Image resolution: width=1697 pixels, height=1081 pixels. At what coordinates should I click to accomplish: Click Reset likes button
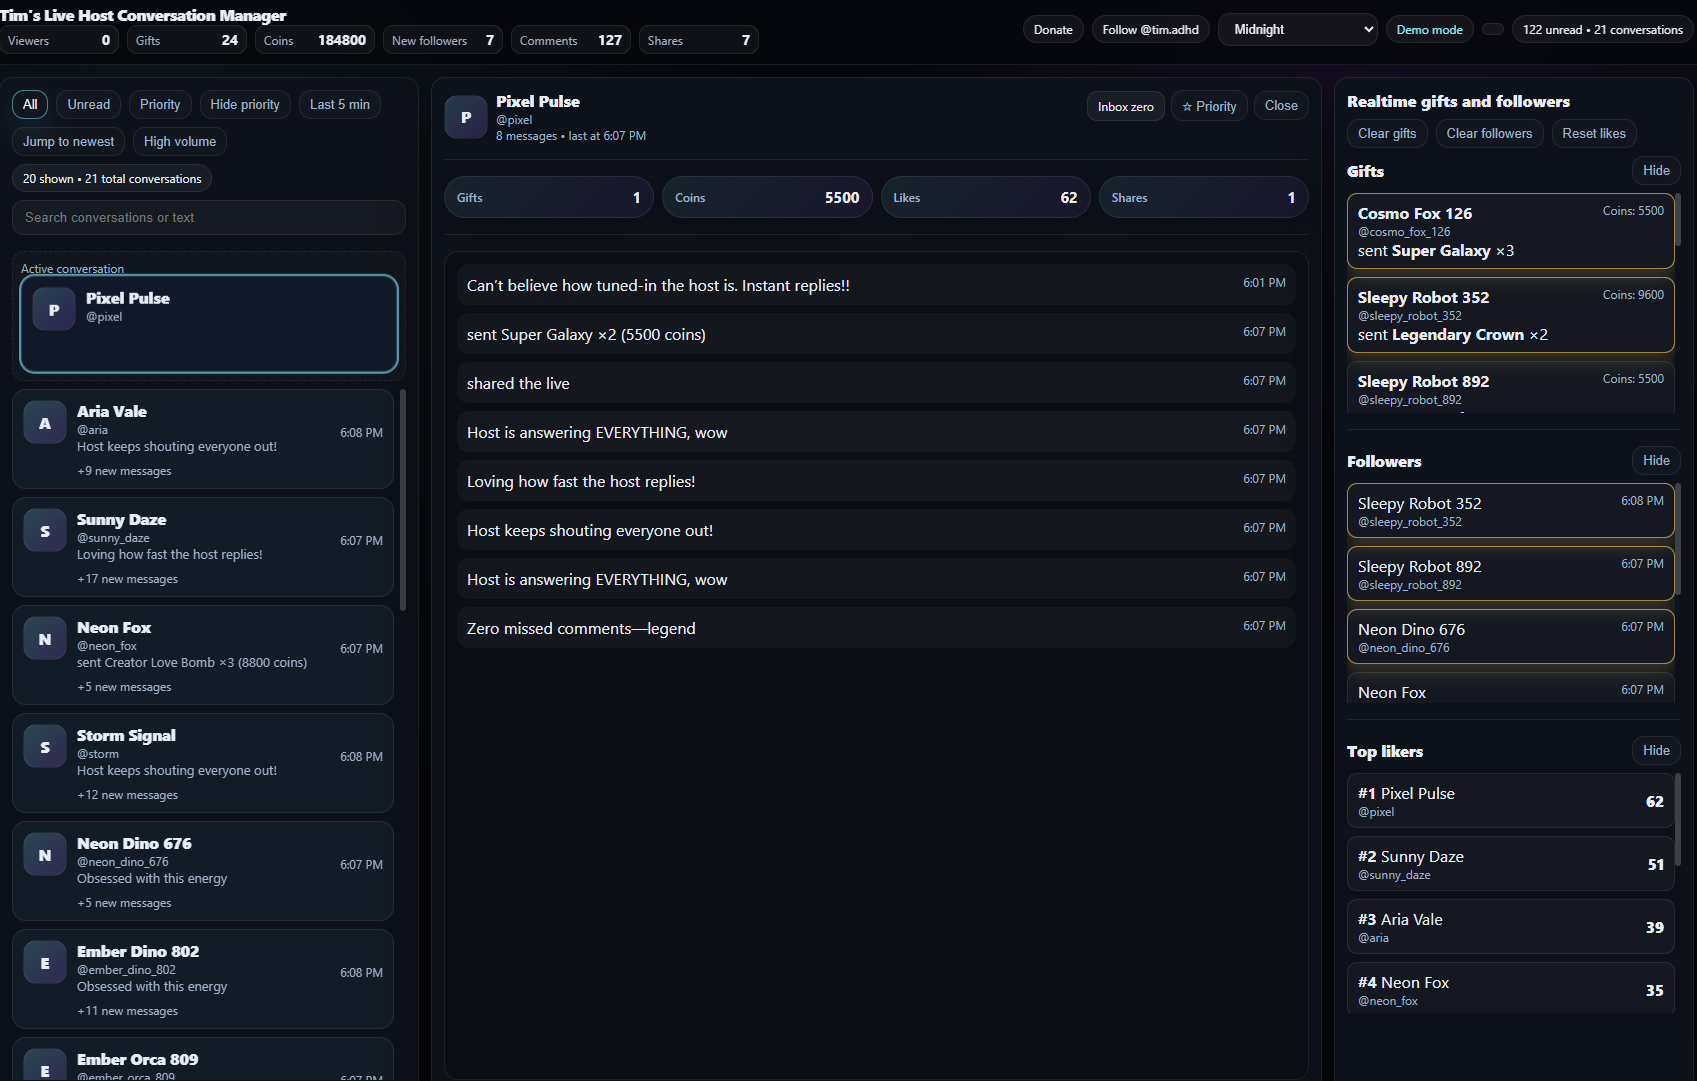pyautogui.click(x=1594, y=133)
